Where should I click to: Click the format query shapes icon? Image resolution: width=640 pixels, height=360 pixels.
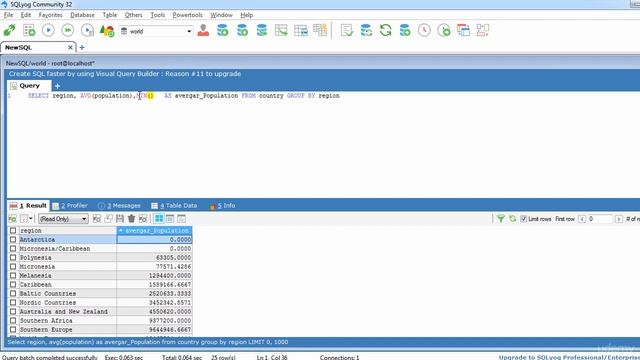[107, 30]
